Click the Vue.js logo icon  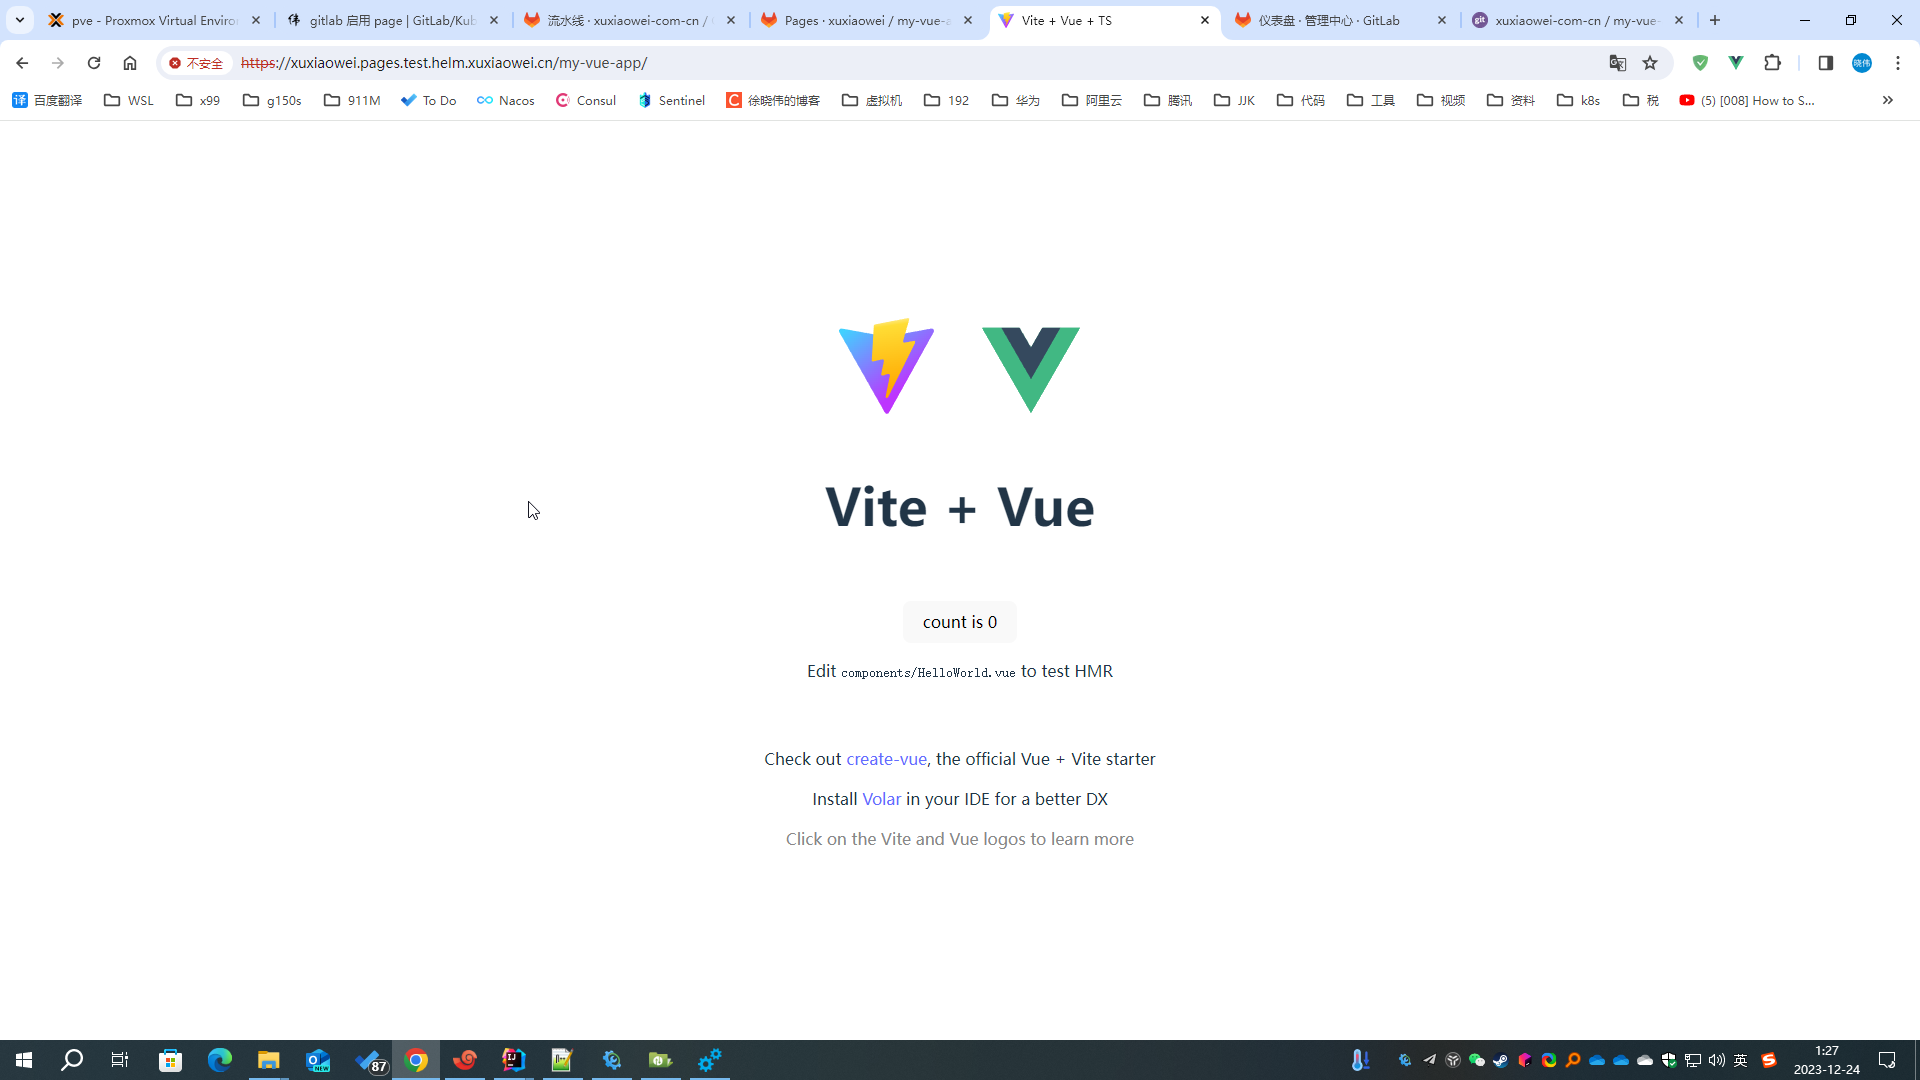coord(1031,367)
